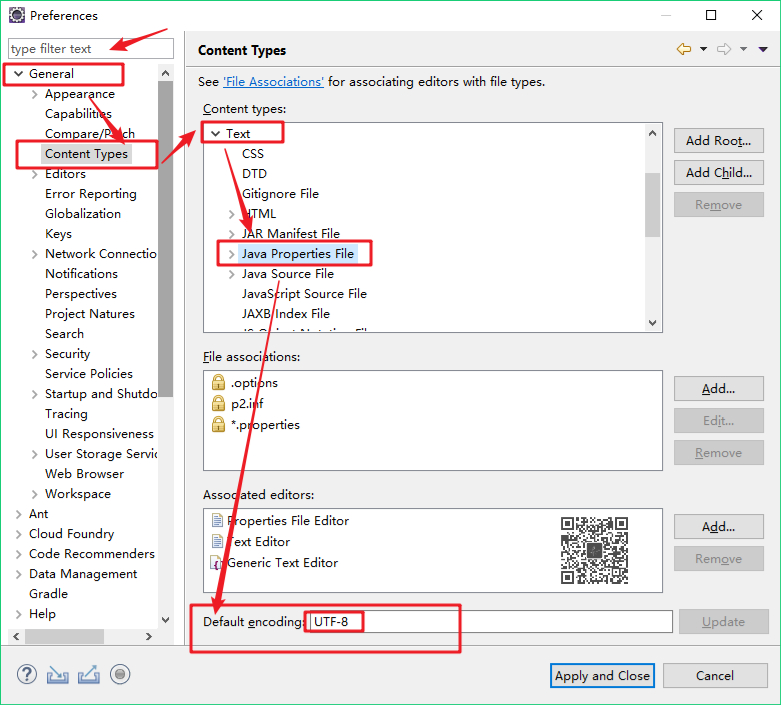The height and width of the screenshot is (705, 781).
Task: Click the Export preferences icon
Action: 89,675
